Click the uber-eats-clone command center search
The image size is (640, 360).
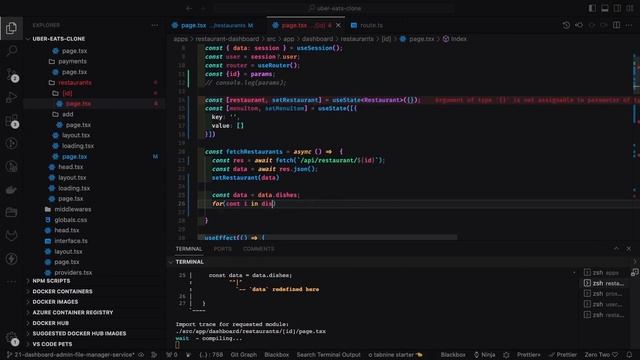[334, 8]
